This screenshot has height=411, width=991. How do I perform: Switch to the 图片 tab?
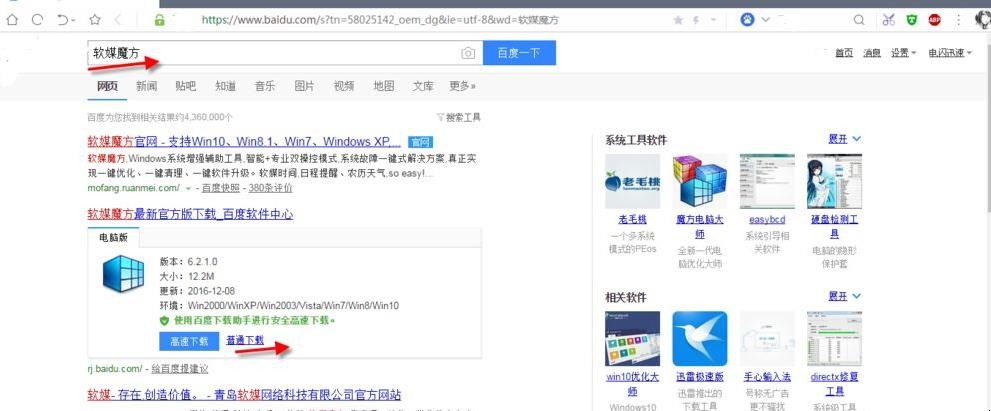tap(304, 86)
